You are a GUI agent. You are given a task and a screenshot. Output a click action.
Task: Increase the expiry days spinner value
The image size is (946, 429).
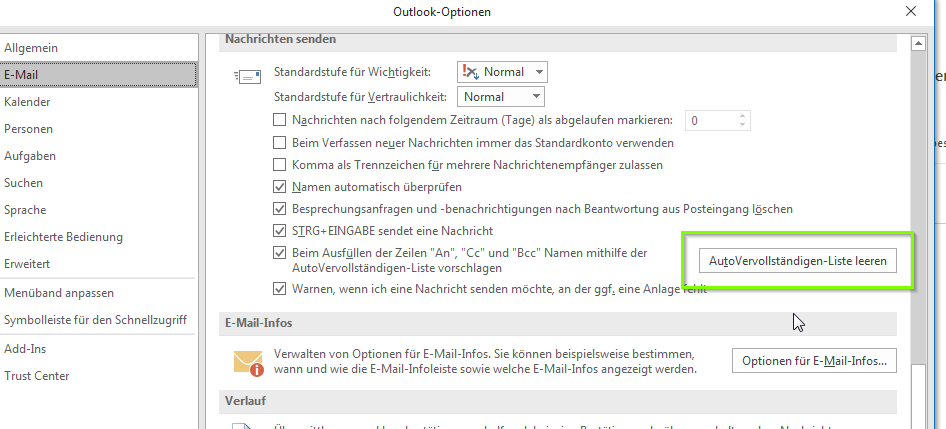pyautogui.click(x=743, y=116)
